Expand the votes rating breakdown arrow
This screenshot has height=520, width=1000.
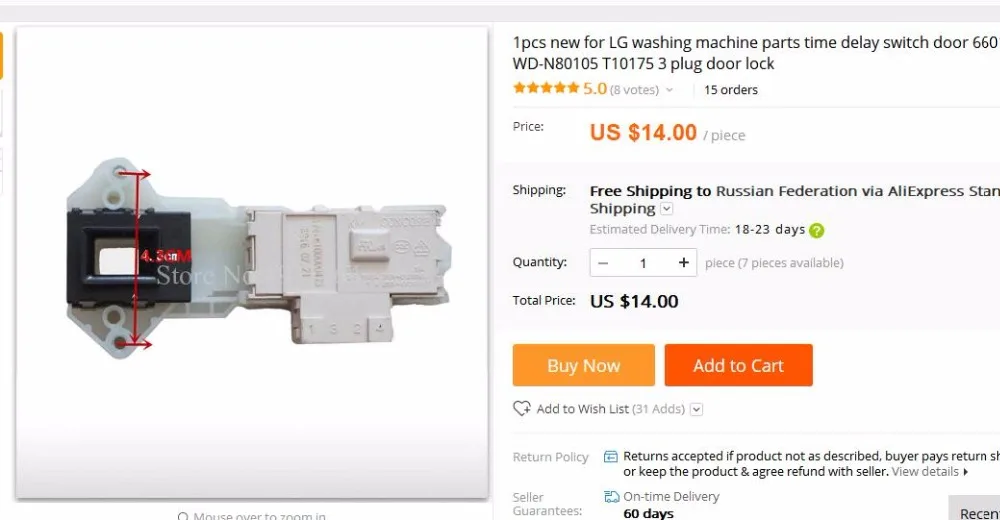click(669, 90)
